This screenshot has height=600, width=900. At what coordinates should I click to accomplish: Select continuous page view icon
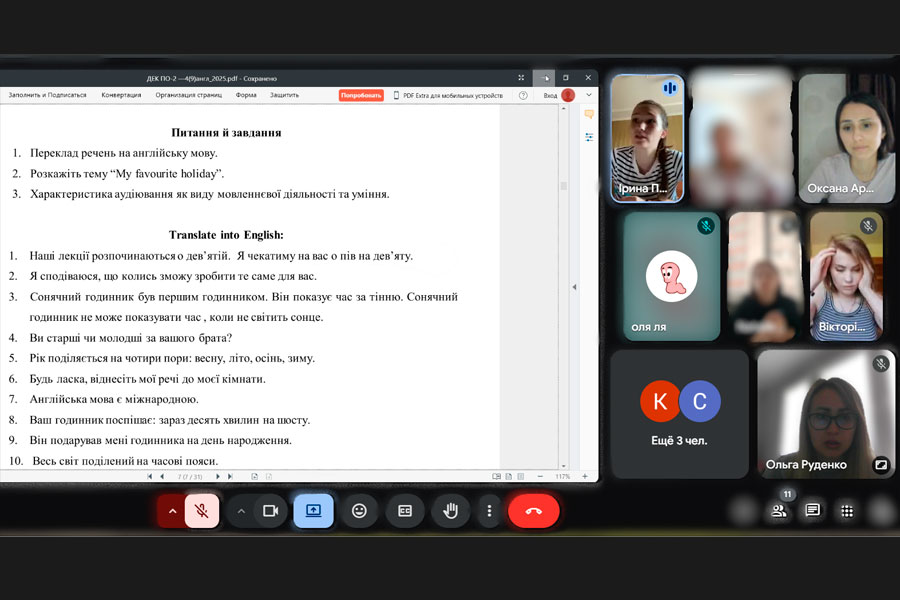click(x=521, y=477)
